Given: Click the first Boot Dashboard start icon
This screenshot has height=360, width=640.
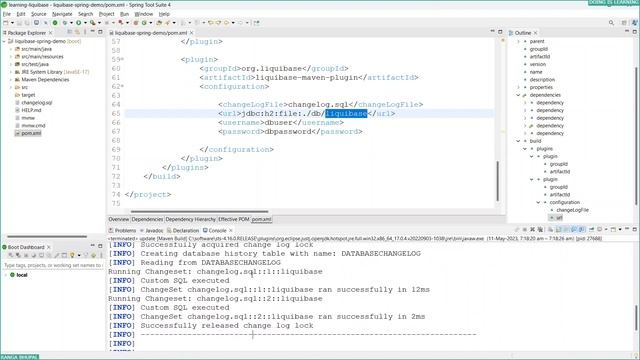Looking at the screenshot, I should [x=11, y=255].
